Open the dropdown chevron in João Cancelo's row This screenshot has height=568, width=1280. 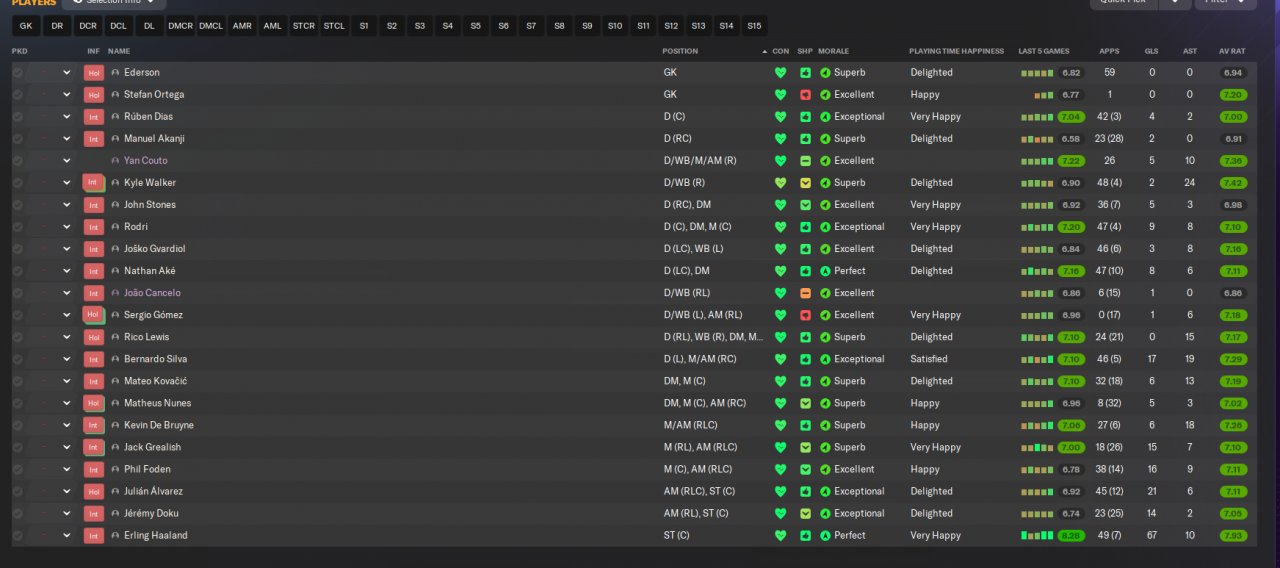click(x=67, y=293)
